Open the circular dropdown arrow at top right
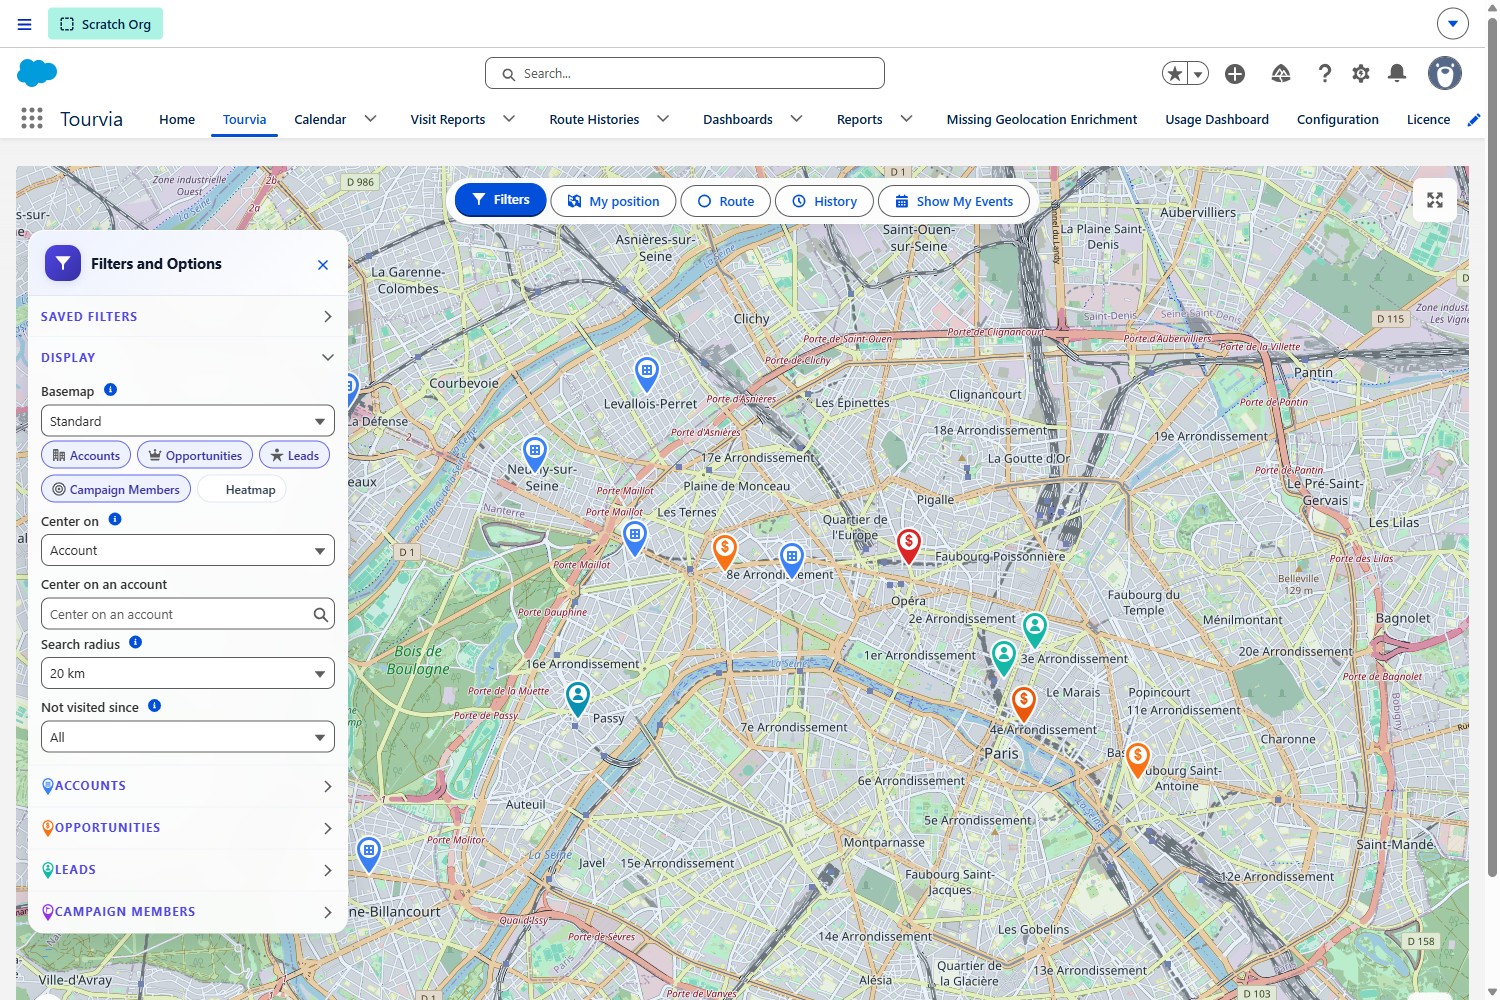This screenshot has height=1000, width=1500. [1453, 23]
